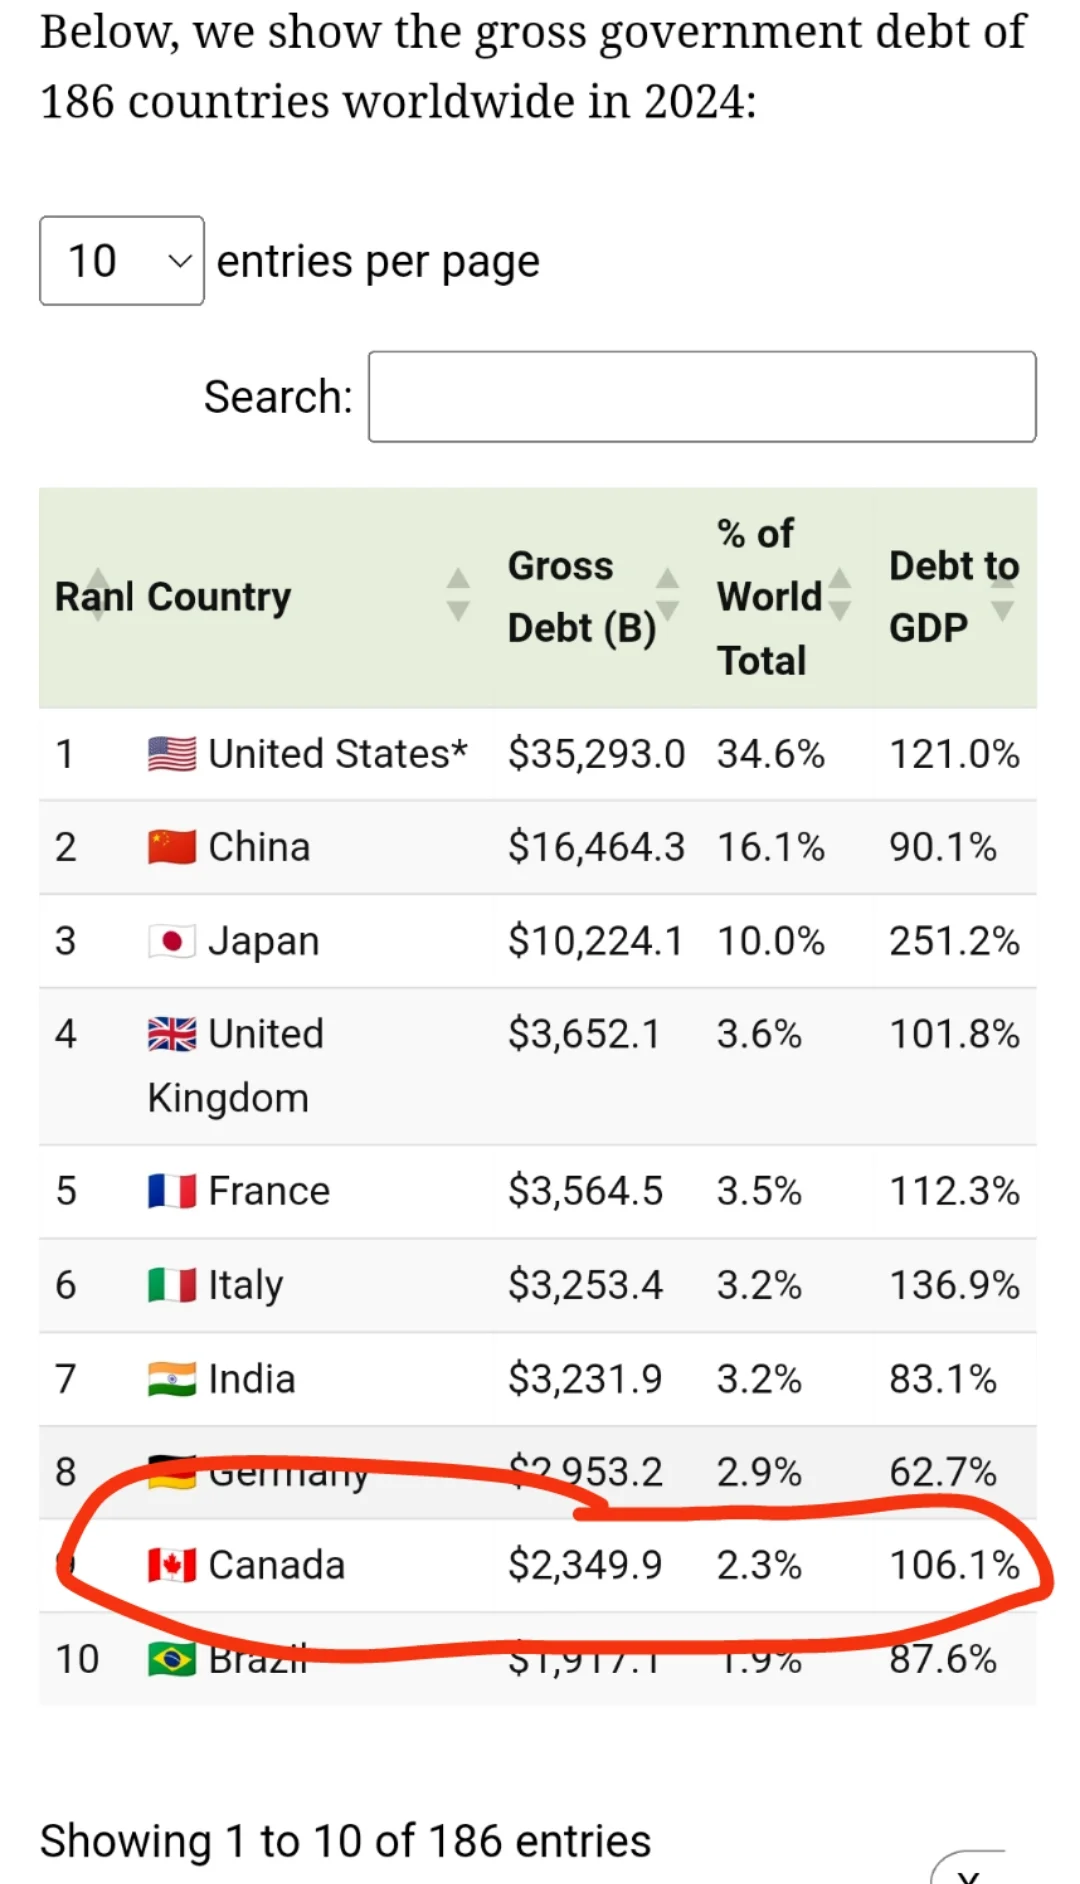Viewport: 1080px width, 1884px height.
Task: Click the Brazil flag icon
Action: pos(172,1660)
